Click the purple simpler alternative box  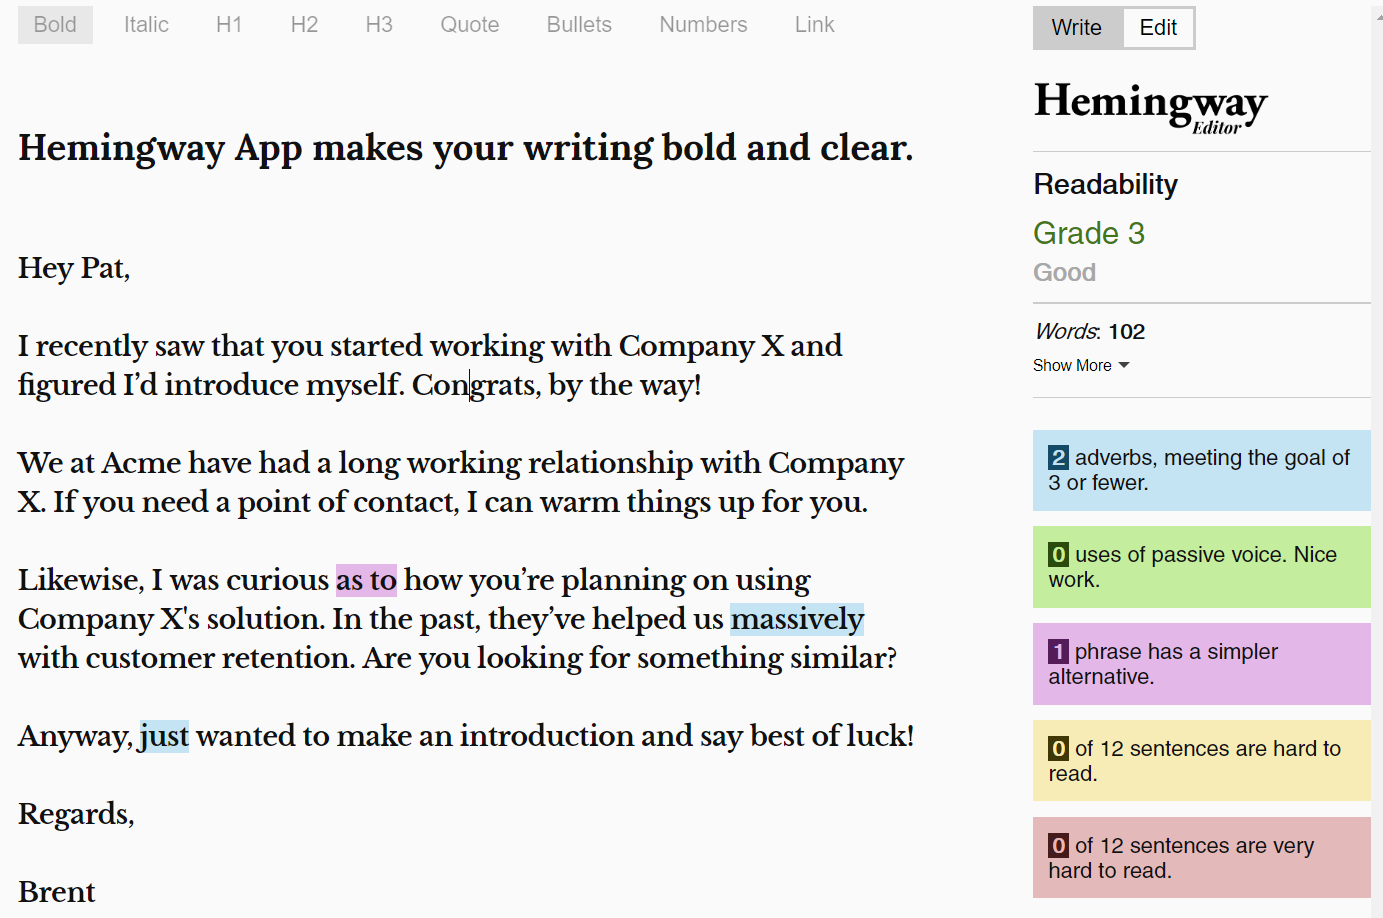[1202, 664]
